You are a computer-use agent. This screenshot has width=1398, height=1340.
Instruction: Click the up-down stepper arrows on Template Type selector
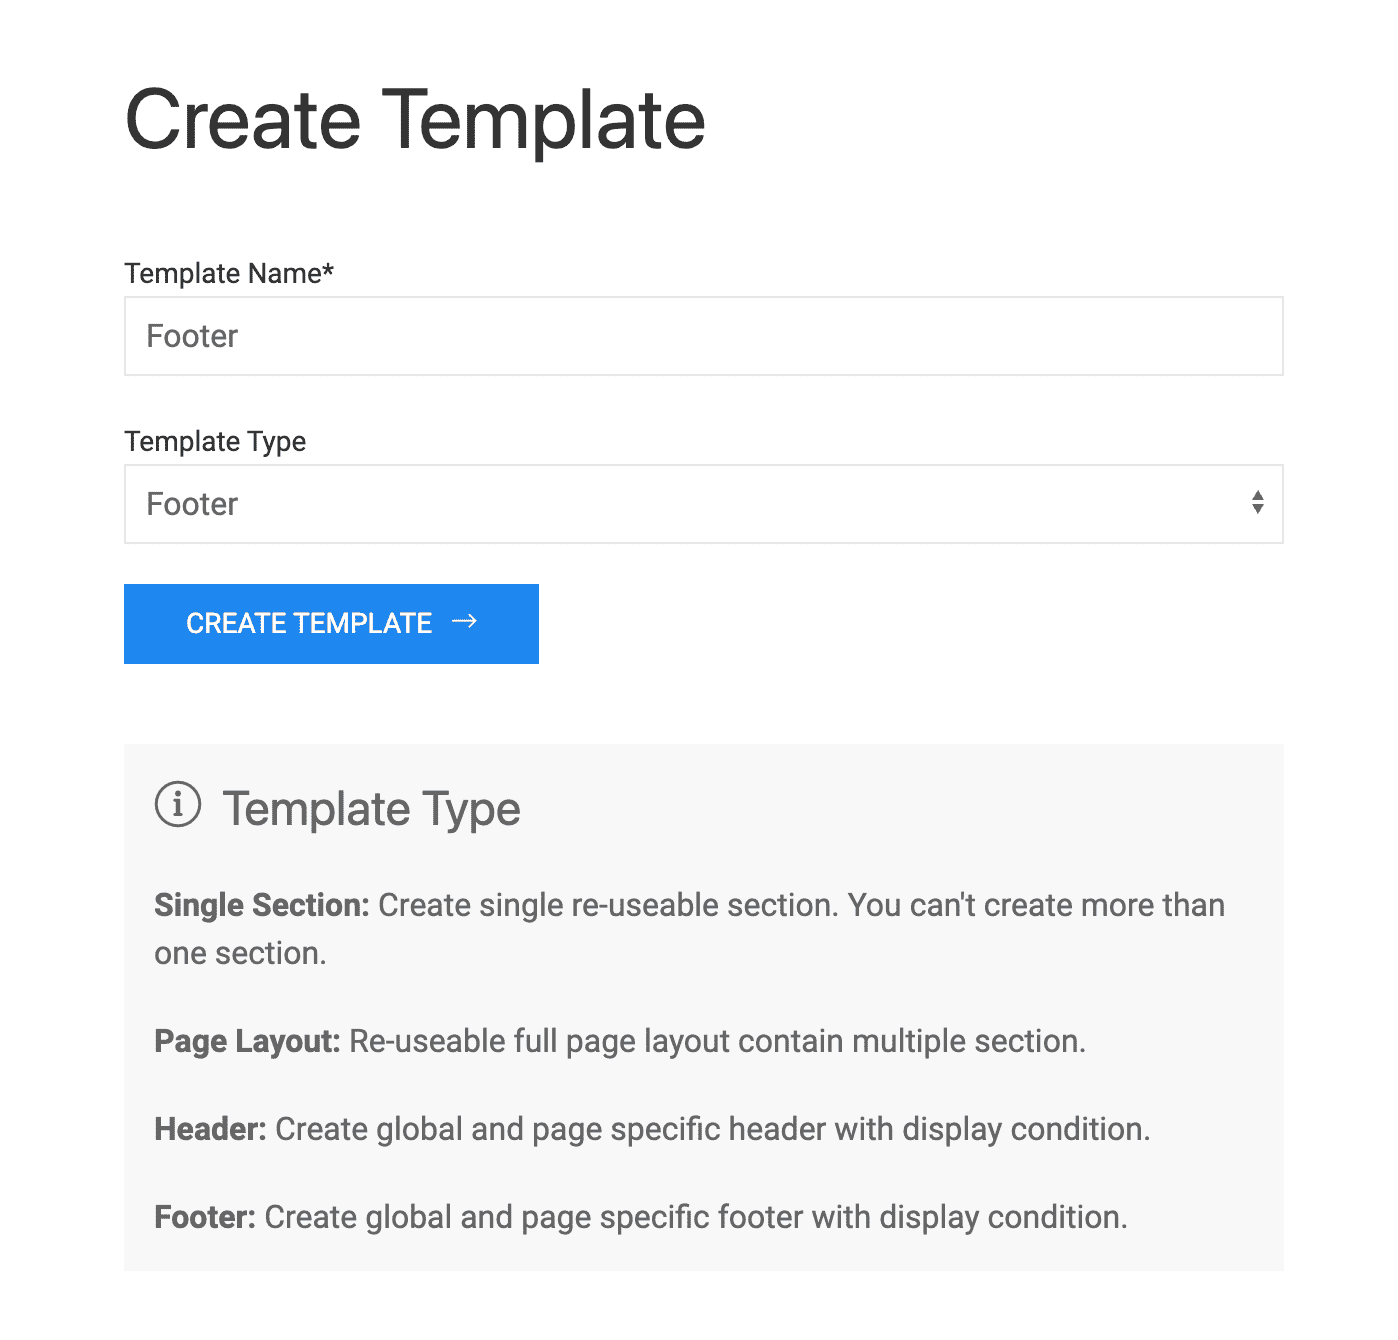click(x=1257, y=504)
